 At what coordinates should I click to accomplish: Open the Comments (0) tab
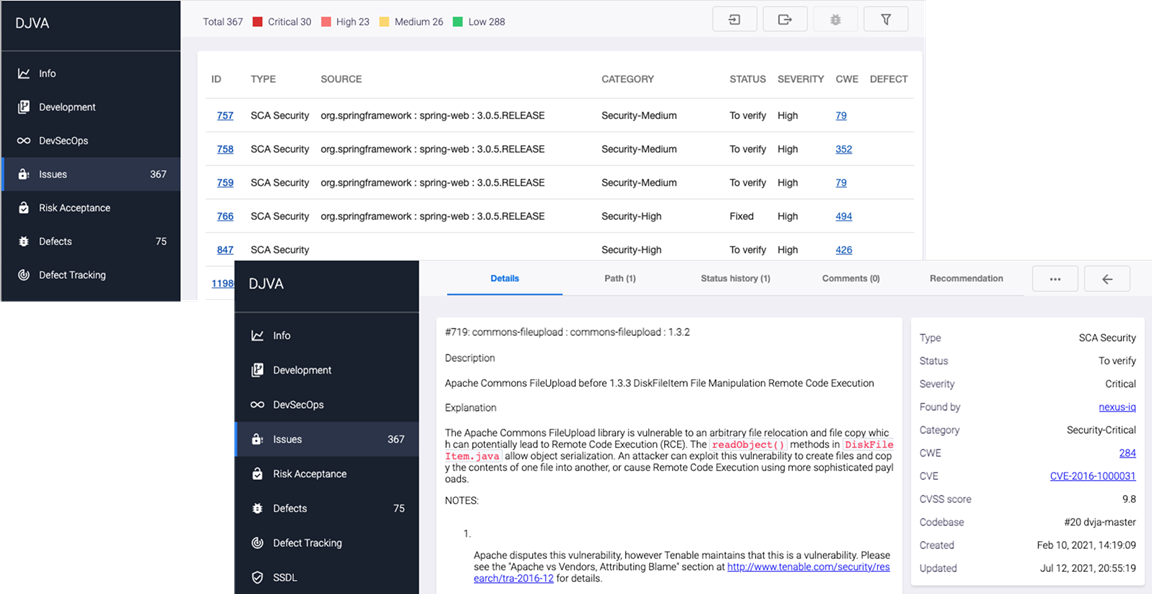pos(850,279)
